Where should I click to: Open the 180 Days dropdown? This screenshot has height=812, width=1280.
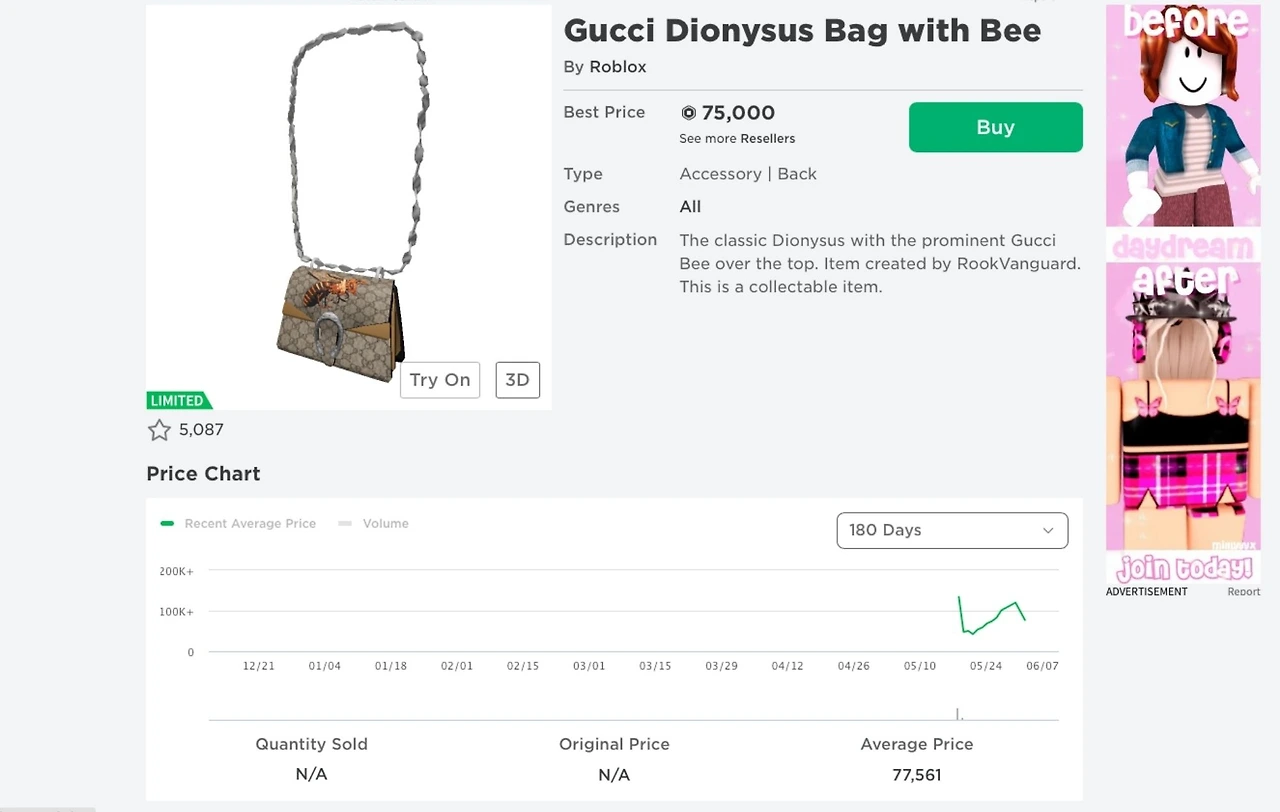tap(951, 530)
